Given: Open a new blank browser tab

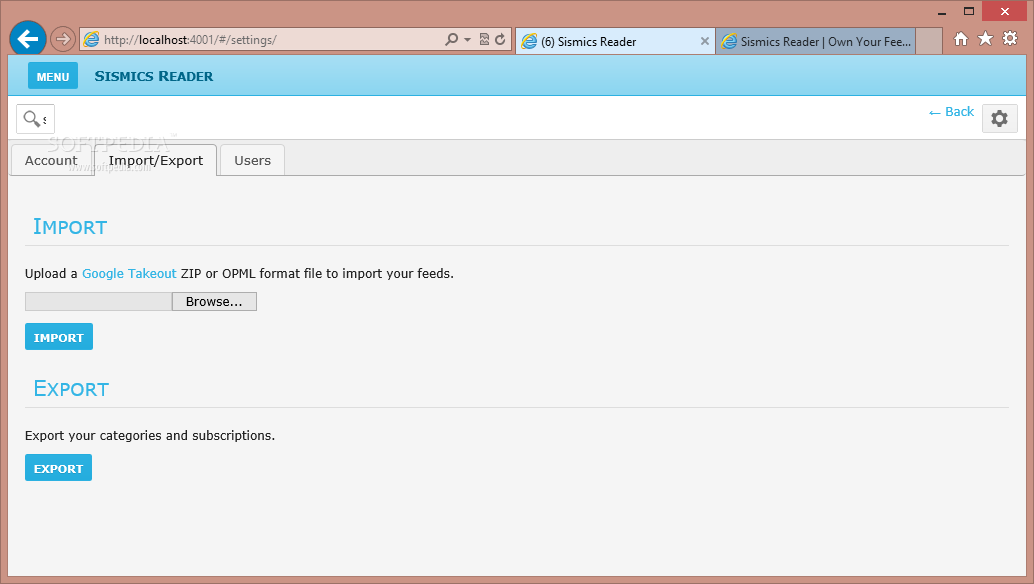Looking at the screenshot, I should coord(928,42).
